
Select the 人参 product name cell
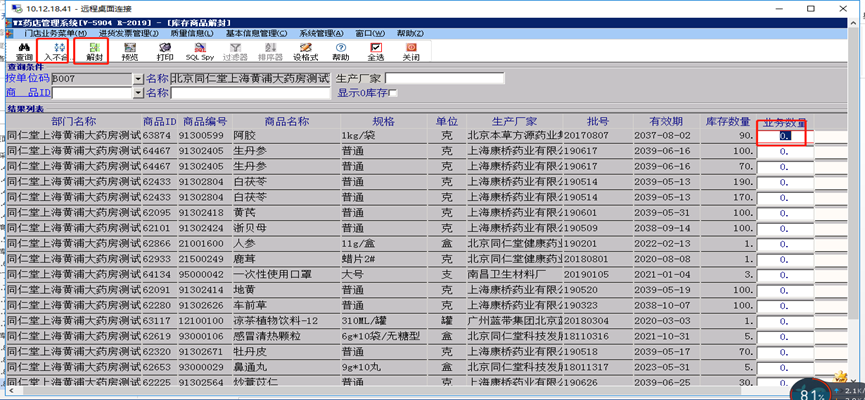[286, 243]
